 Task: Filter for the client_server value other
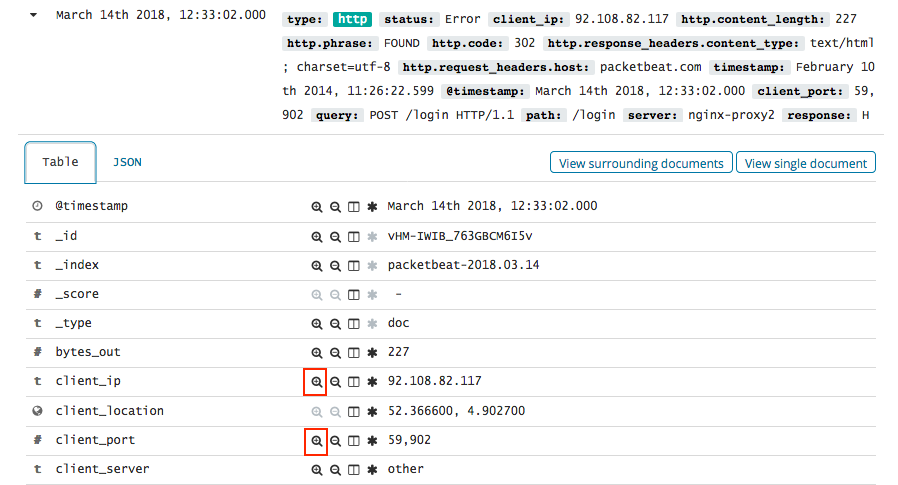(316, 470)
